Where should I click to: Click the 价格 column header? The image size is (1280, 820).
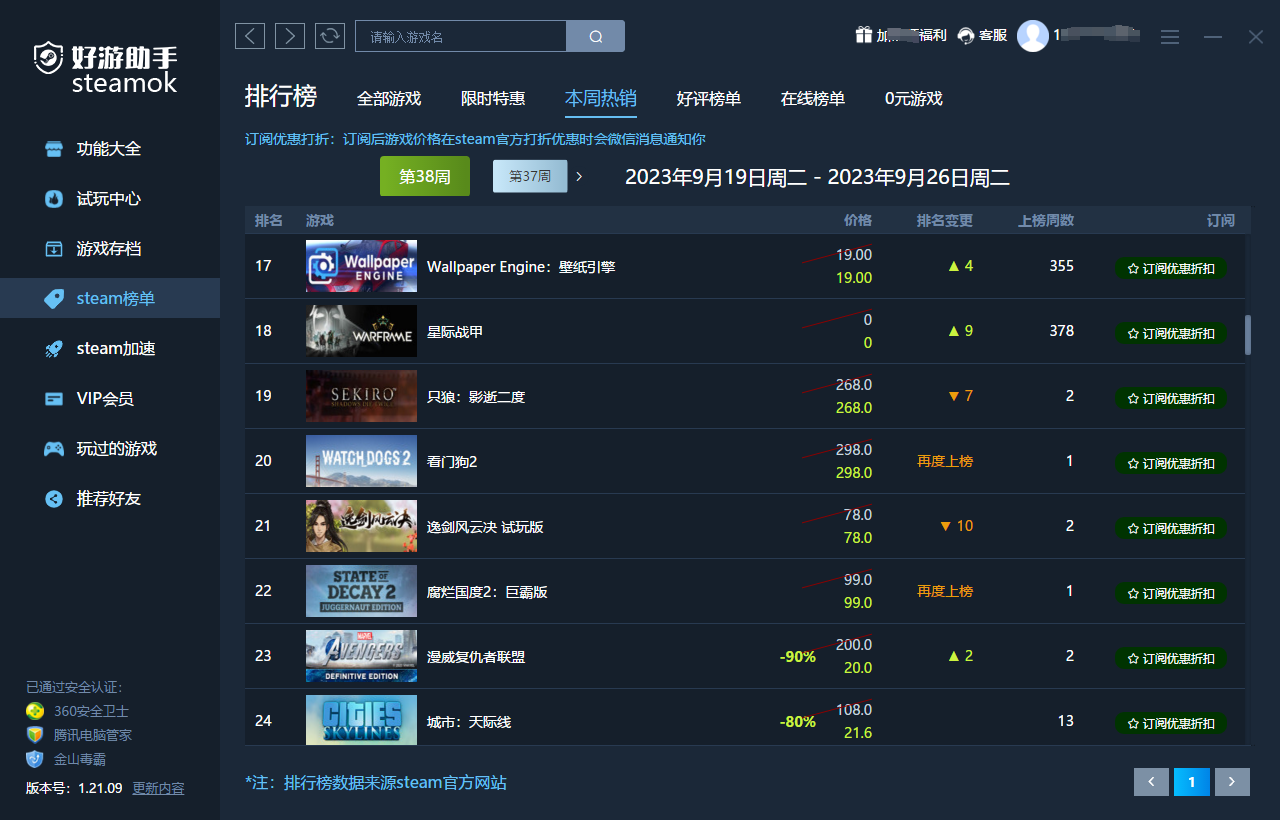(x=858, y=220)
